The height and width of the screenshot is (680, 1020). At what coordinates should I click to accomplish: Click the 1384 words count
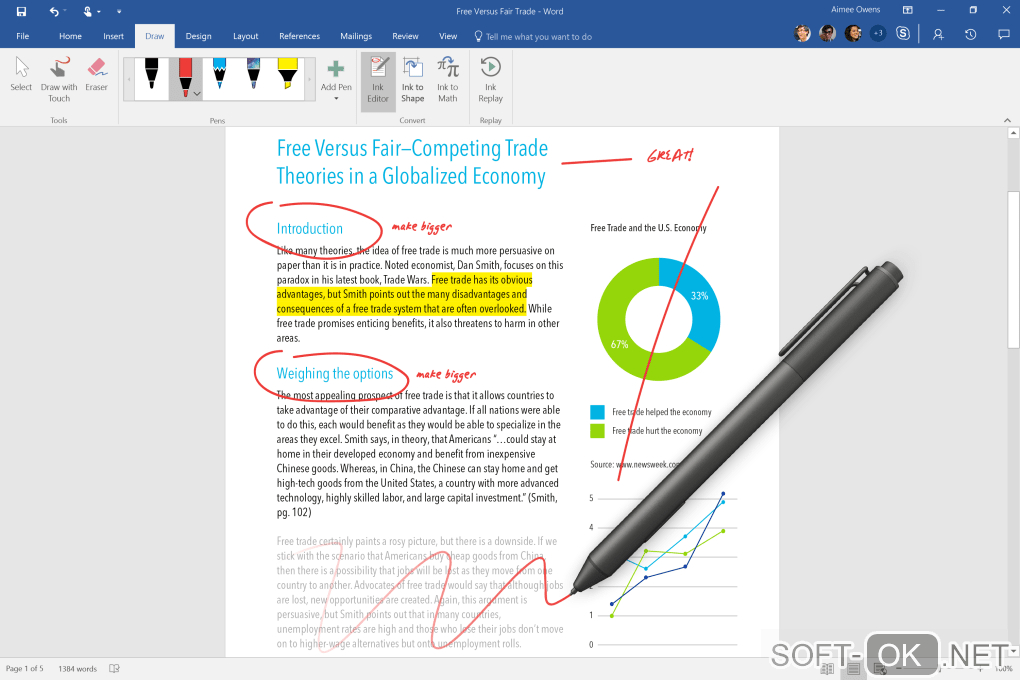(x=77, y=668)
